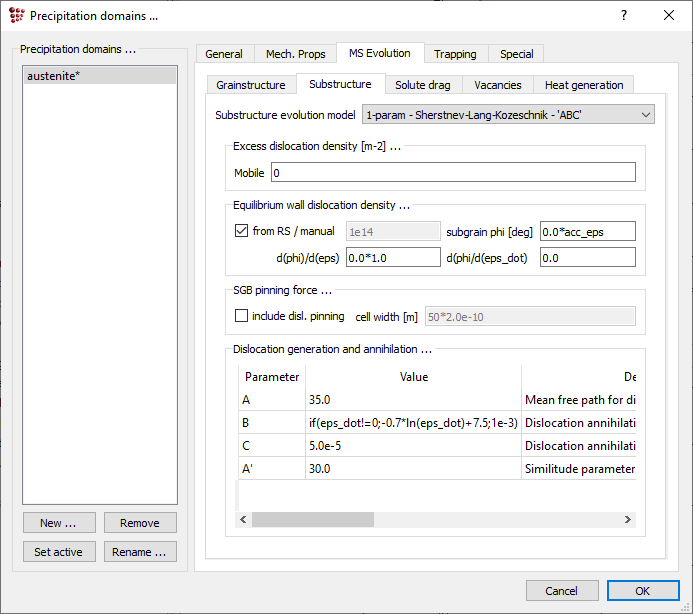Select the Trapping tab

point(456,54)
